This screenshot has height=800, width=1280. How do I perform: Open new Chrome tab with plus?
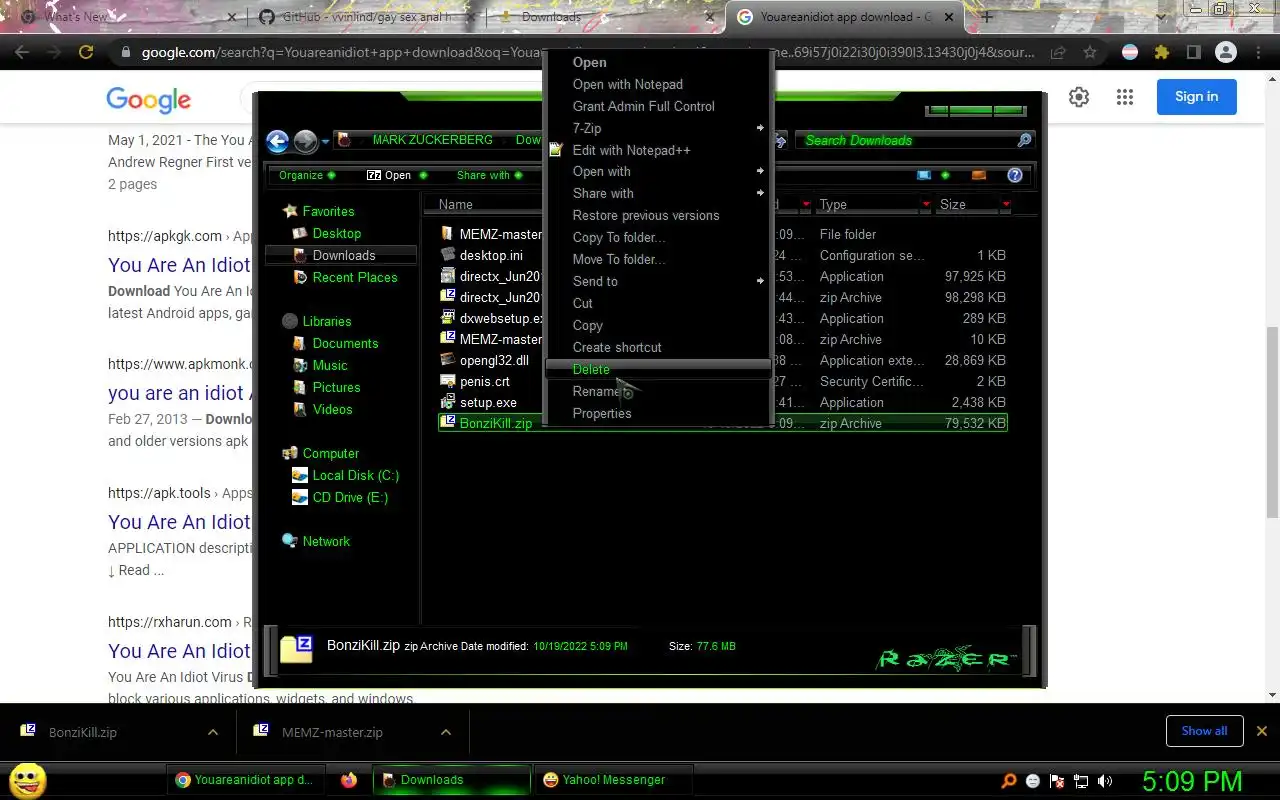click(x=987, y=17)
